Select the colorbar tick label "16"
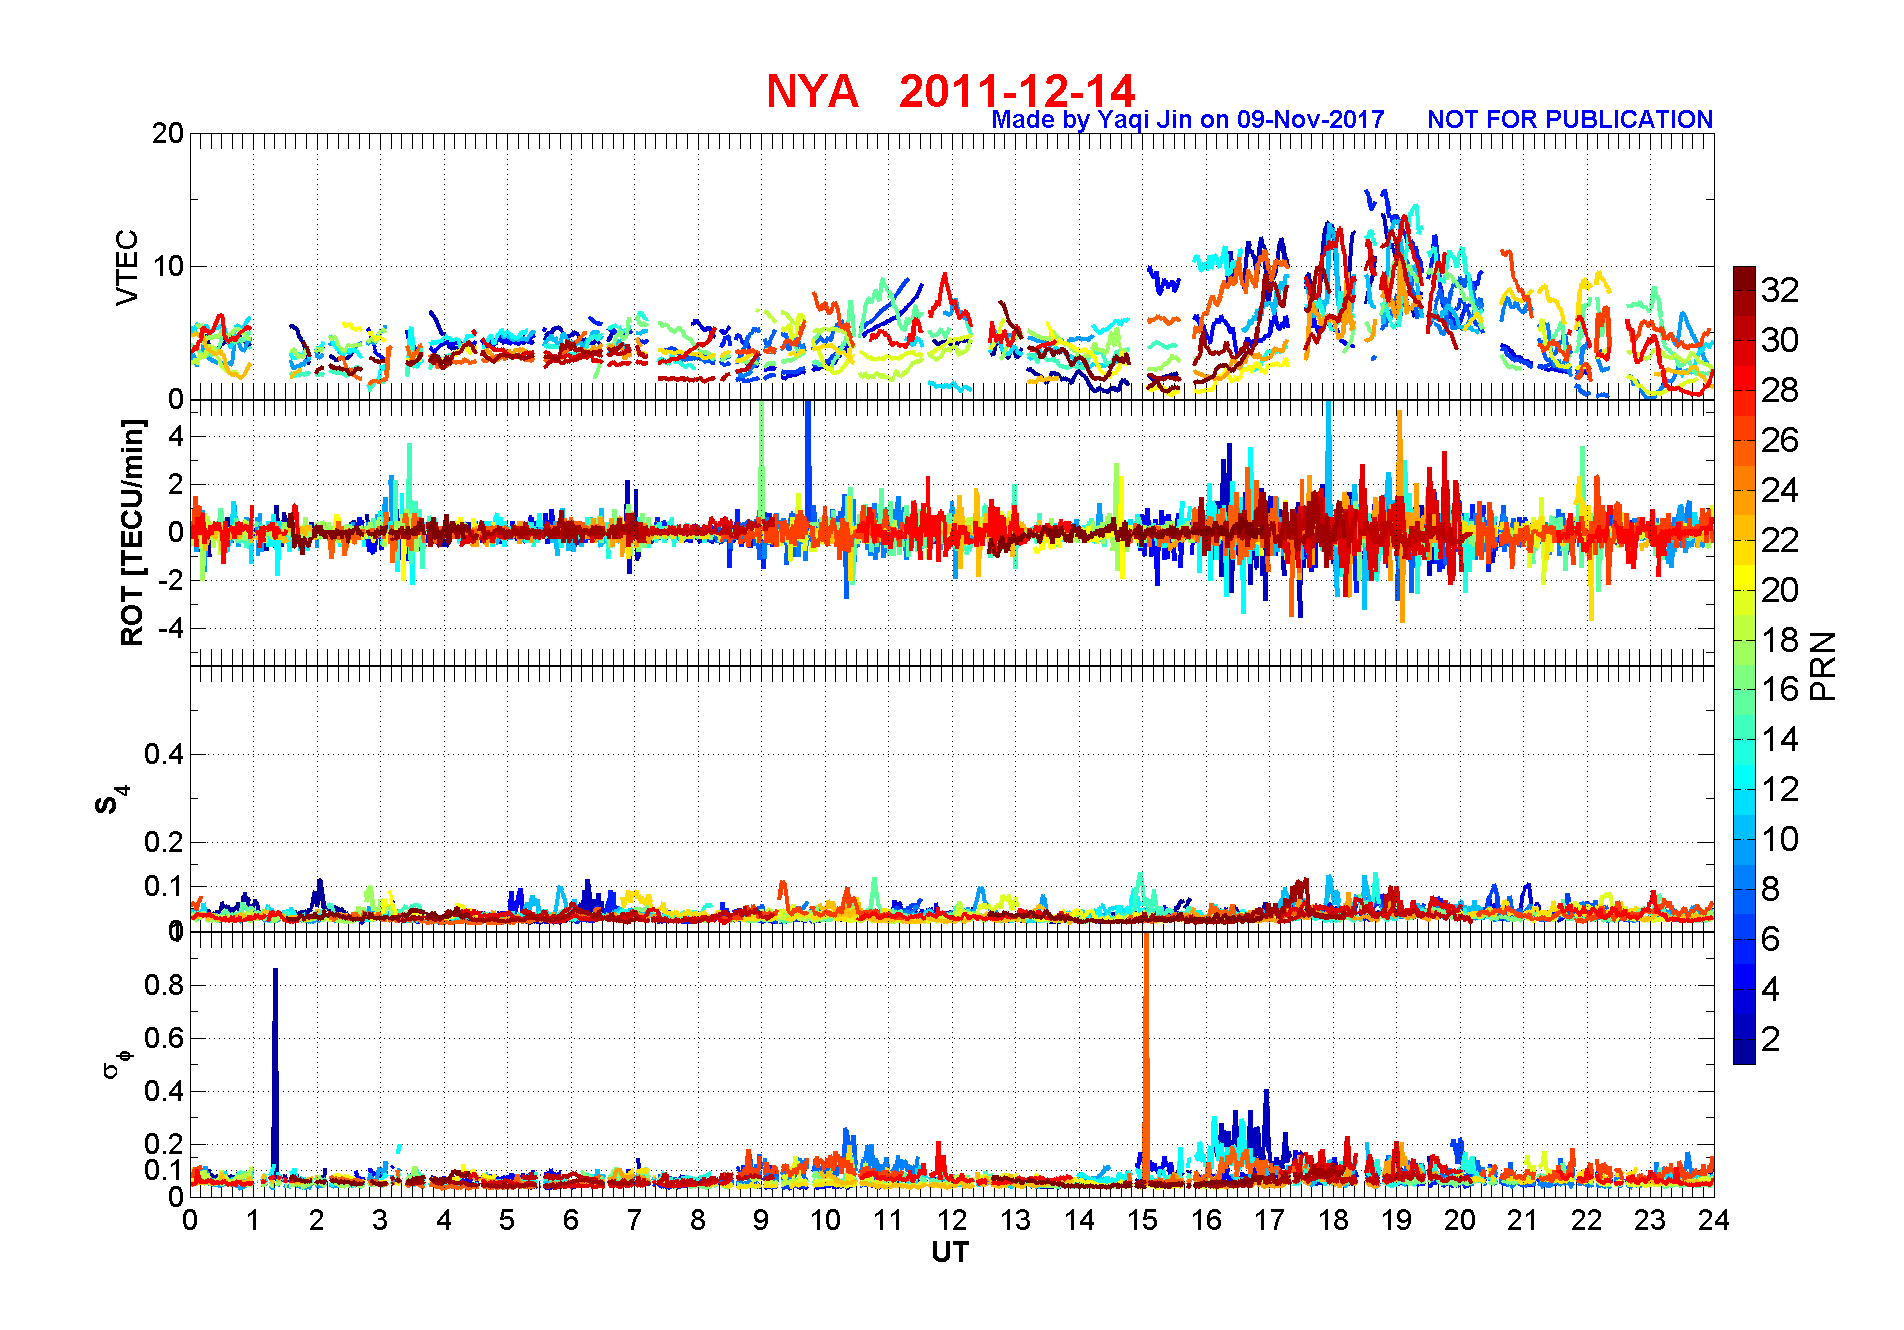The height and width of the screenshot is (1330, 1904). click(x=1780, y=689)
